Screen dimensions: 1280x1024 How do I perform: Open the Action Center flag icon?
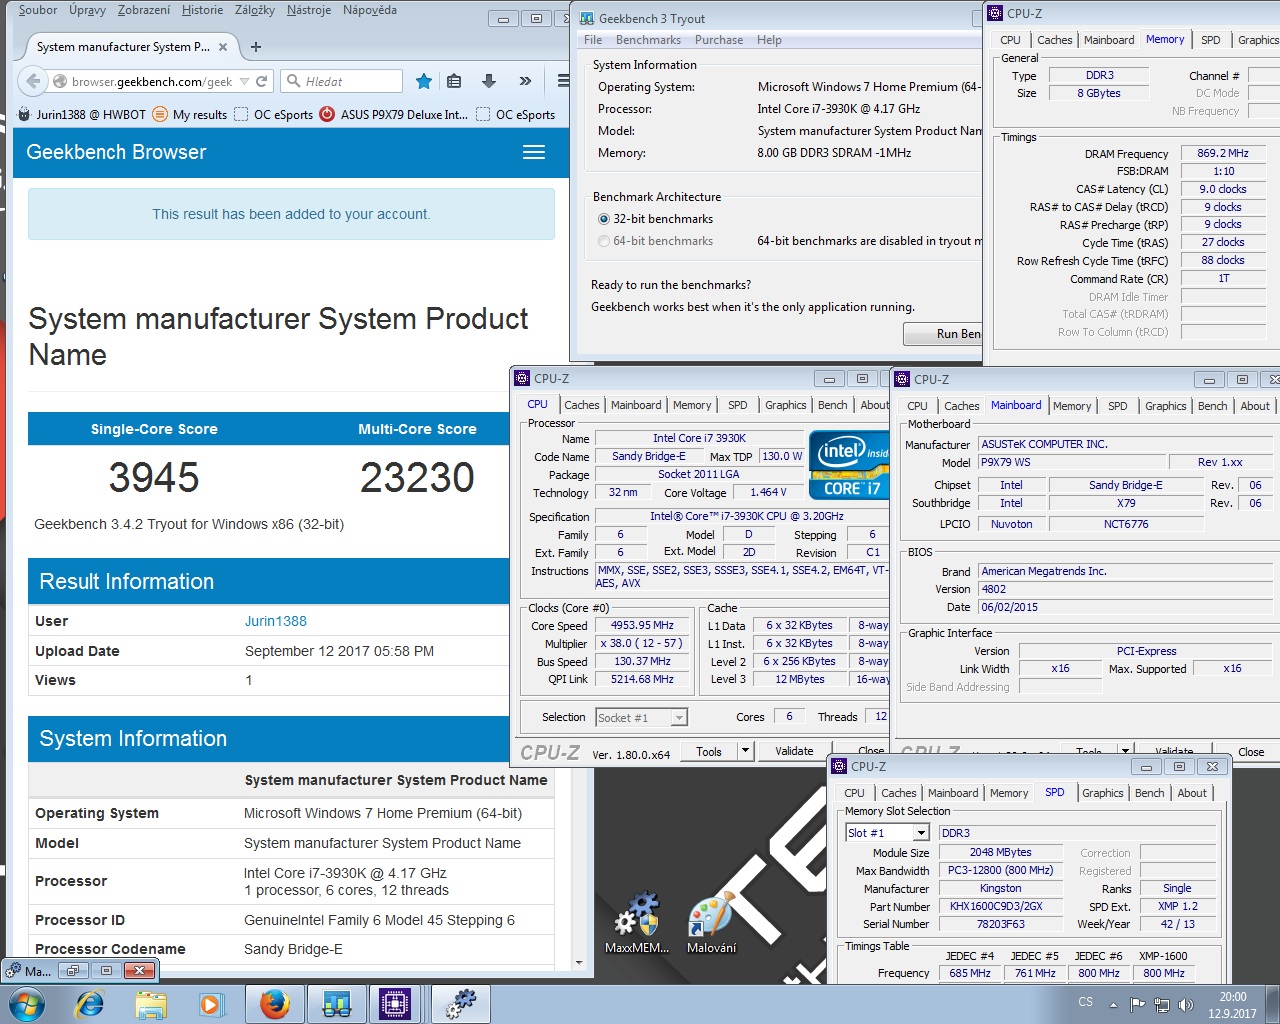(1137, 1004)
